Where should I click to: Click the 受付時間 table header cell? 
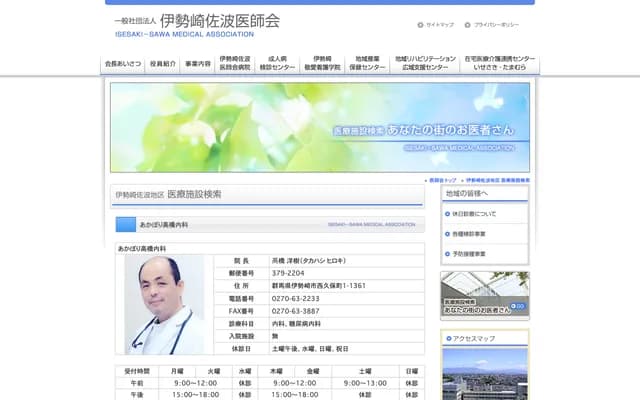point(137,371)
